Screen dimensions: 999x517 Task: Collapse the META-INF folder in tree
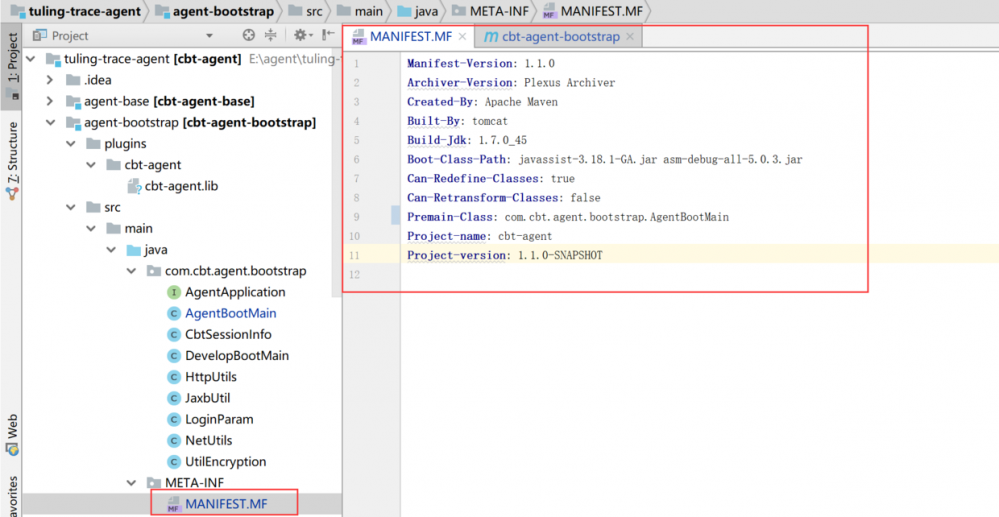pos(132,483)
